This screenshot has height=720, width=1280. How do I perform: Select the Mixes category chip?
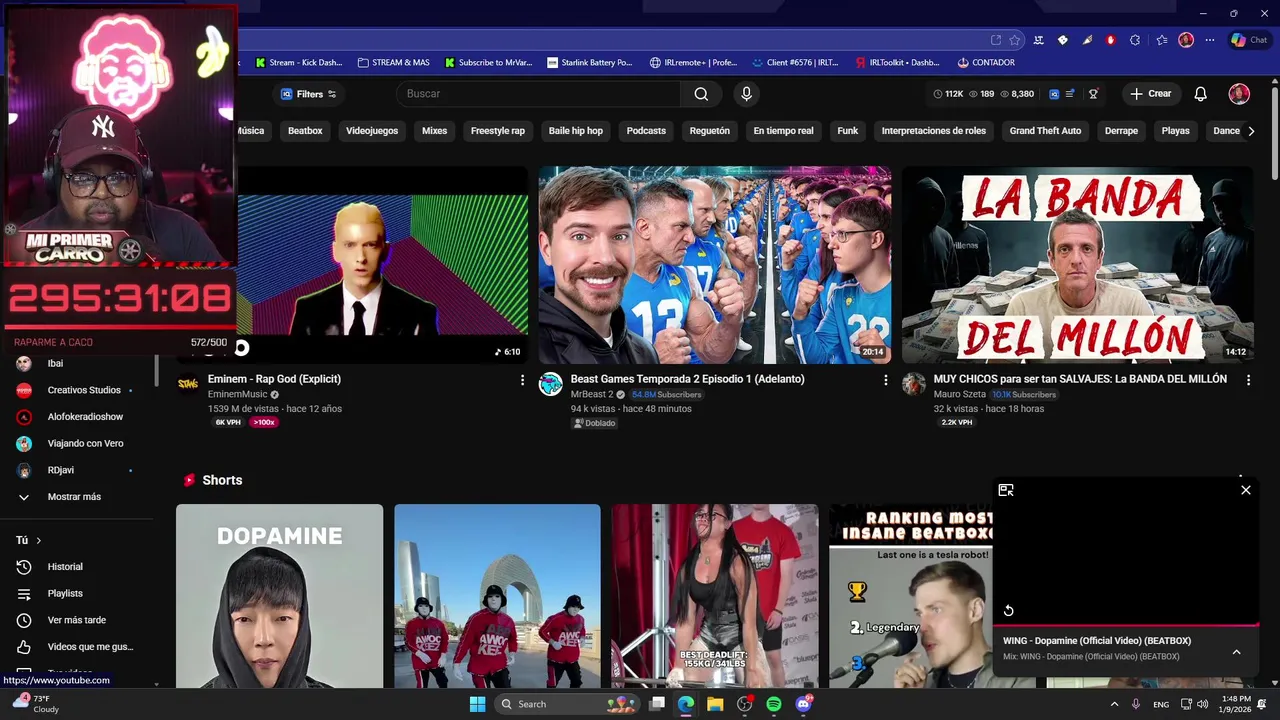[434, 131]
